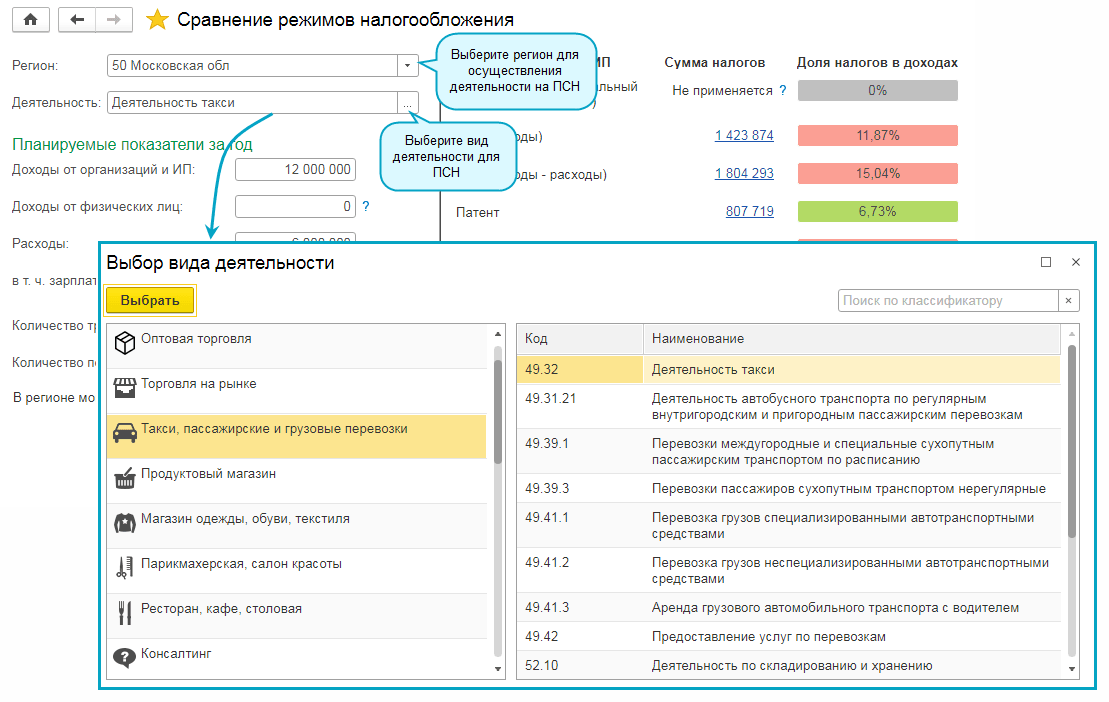This screenshot has width=1109, height=702.
Task: Click income from organizations field 12 000 000
Action: coord(296,170)
